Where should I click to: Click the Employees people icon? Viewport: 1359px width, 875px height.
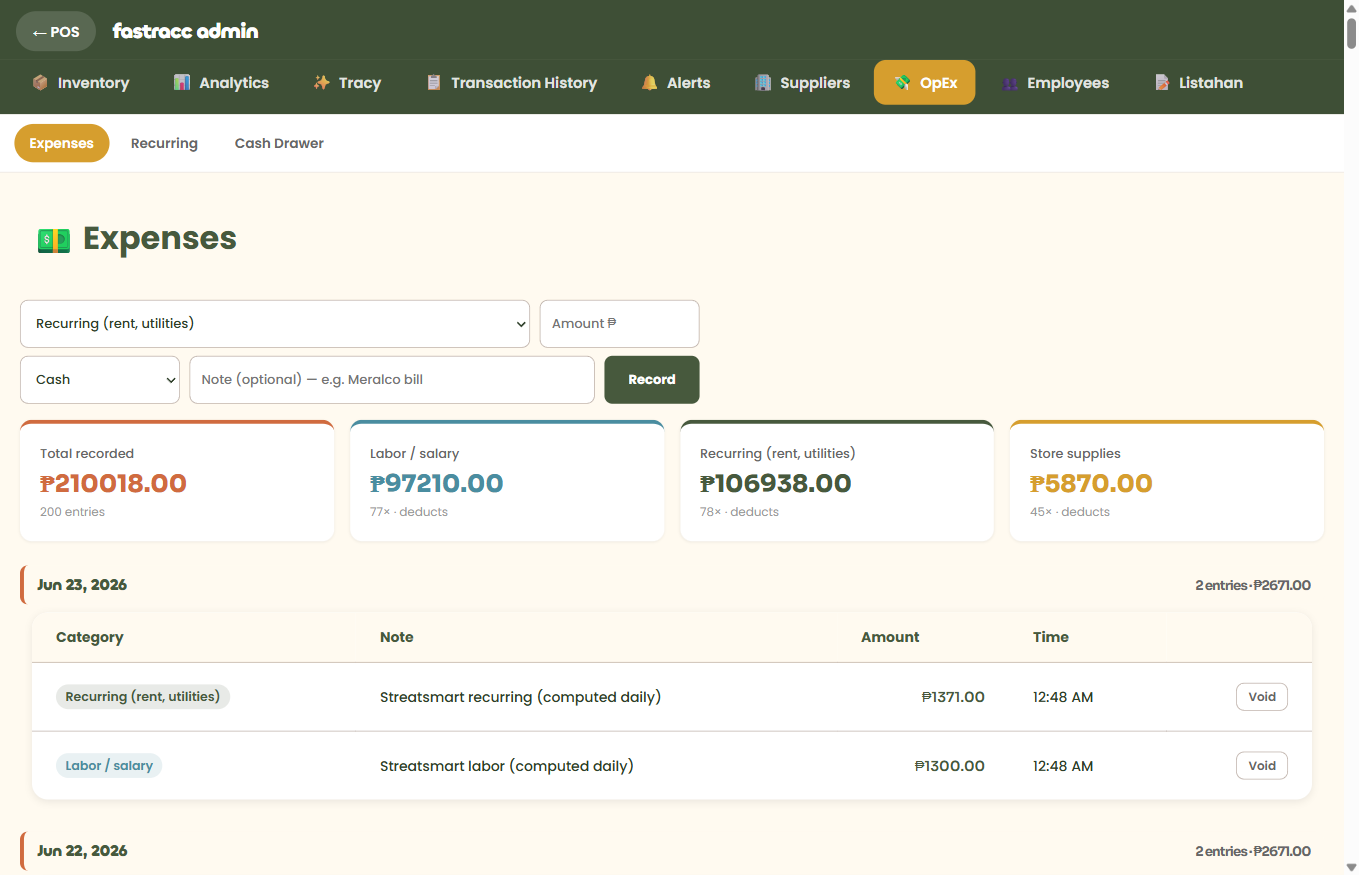point(1009,83)
